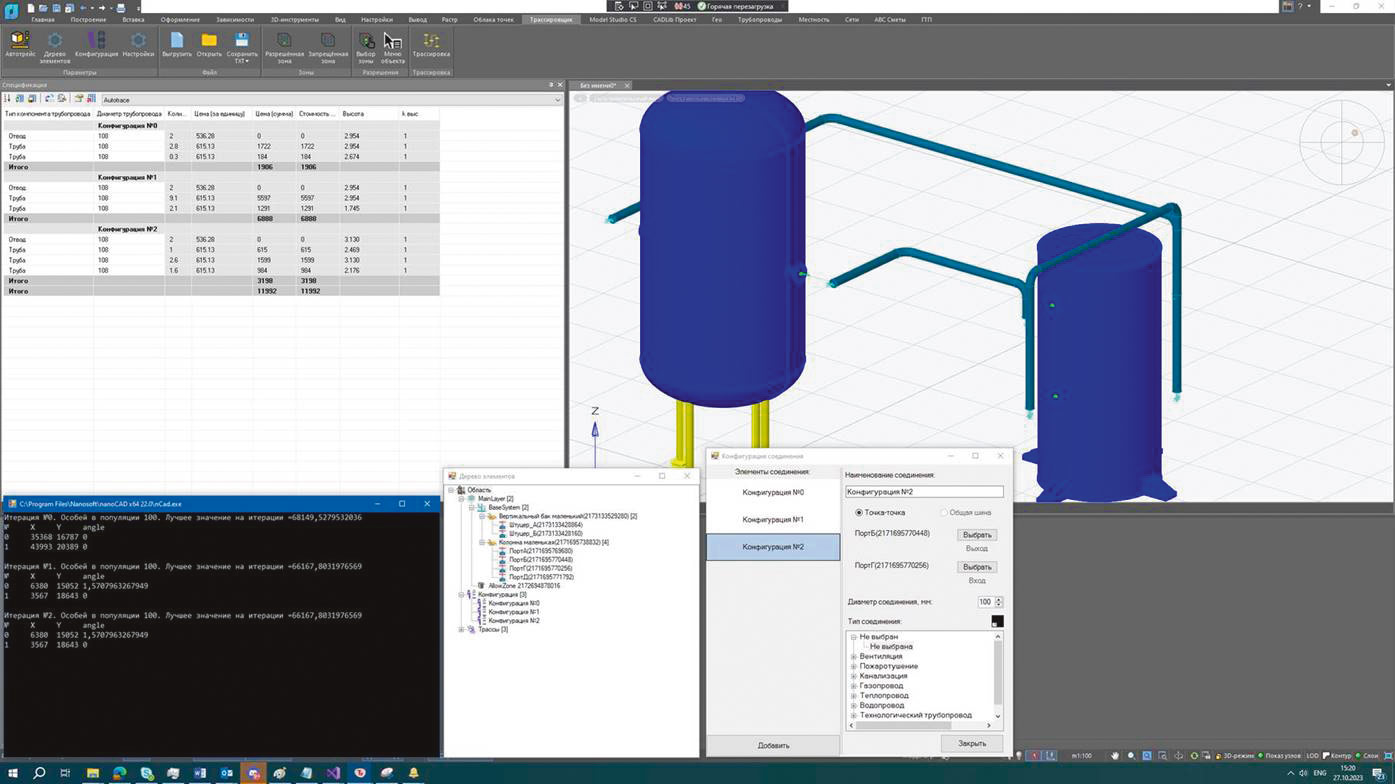Launch the Трассировка tool icon
Image resolution: width=1395 pixels, height=784 pixels.
pyautogui.click(x=431, y=46)
